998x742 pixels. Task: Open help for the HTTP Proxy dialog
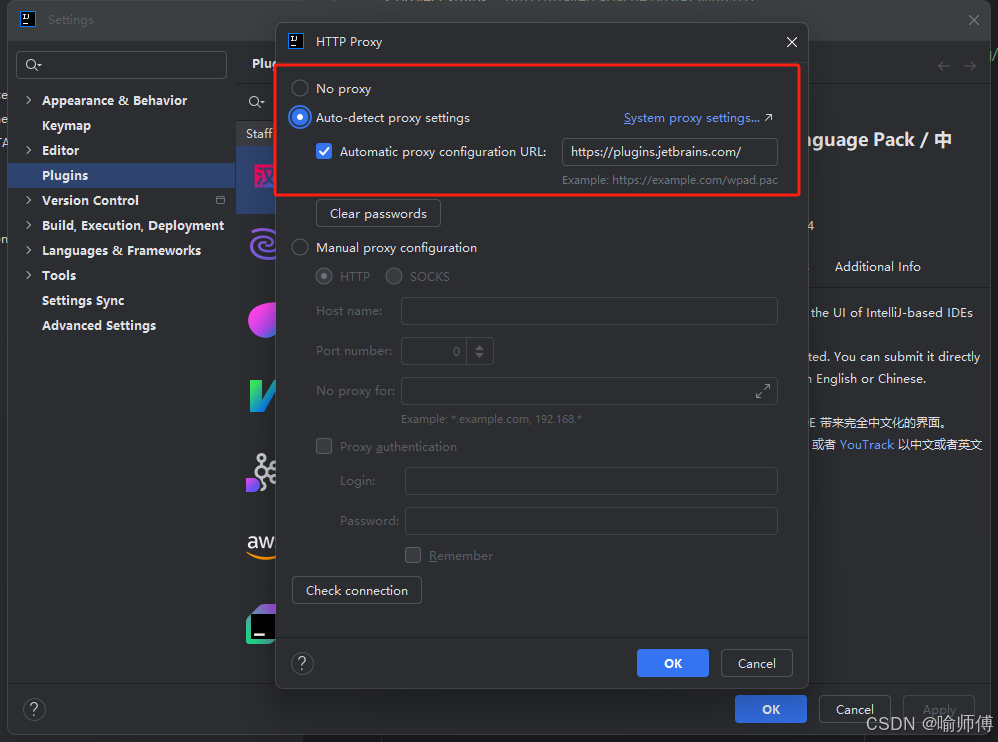(302, 663)
